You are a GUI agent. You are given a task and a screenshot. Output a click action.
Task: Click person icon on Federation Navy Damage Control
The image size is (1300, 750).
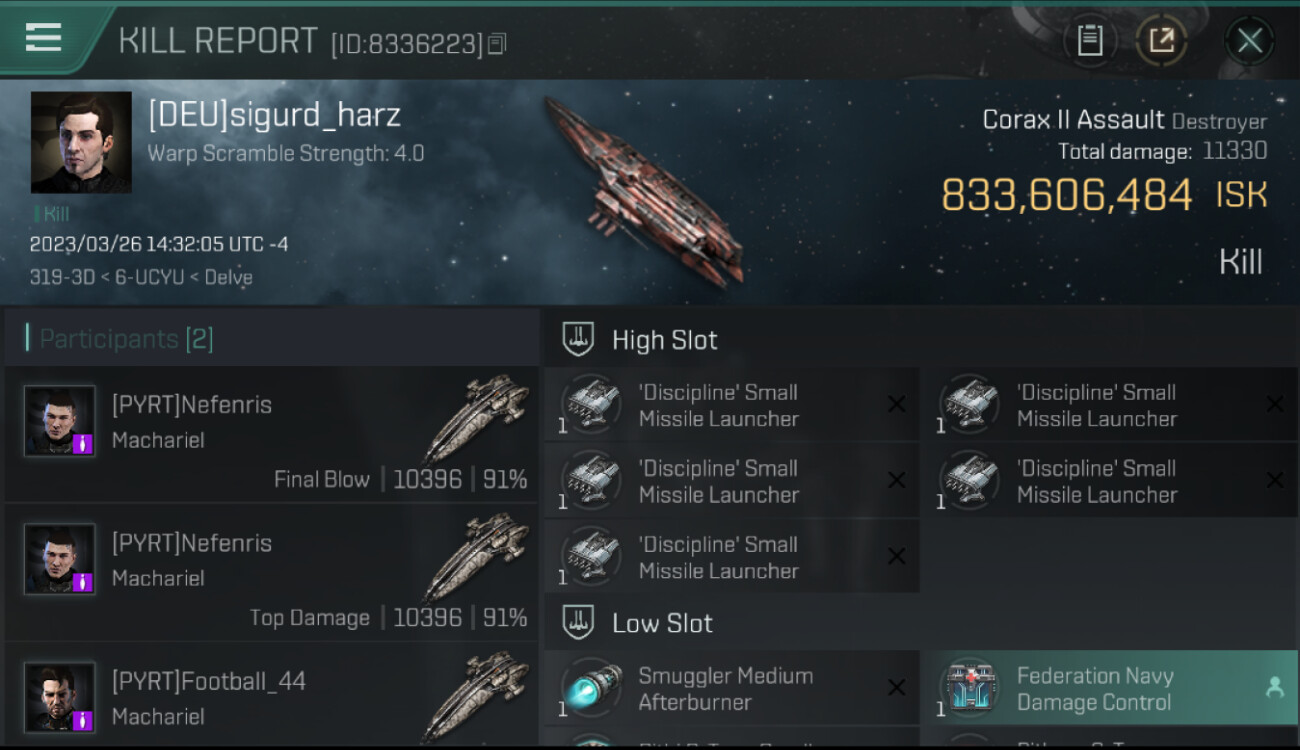[x=1274, y=687]
